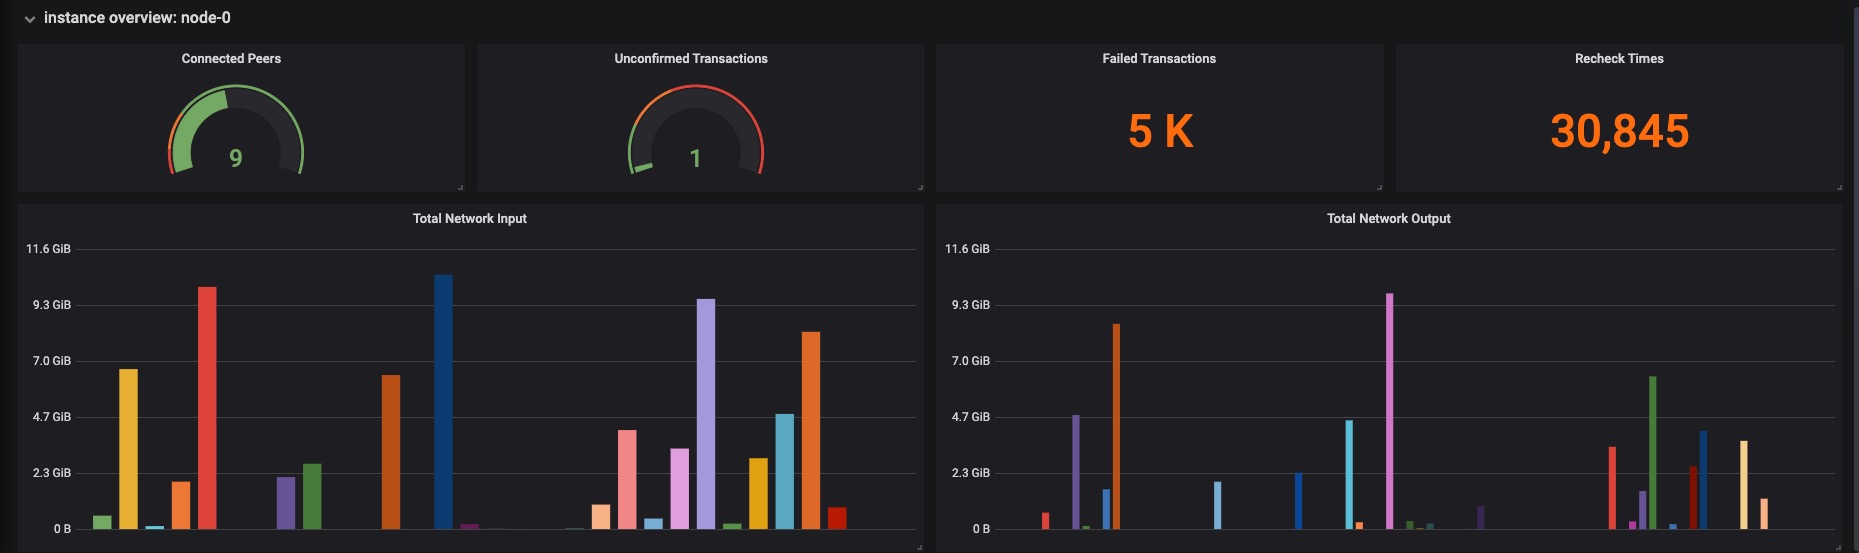This screenshot has height=553, width=1859.
Task: Select the teal bar in Network Input
Action: (x=785, y=472)
